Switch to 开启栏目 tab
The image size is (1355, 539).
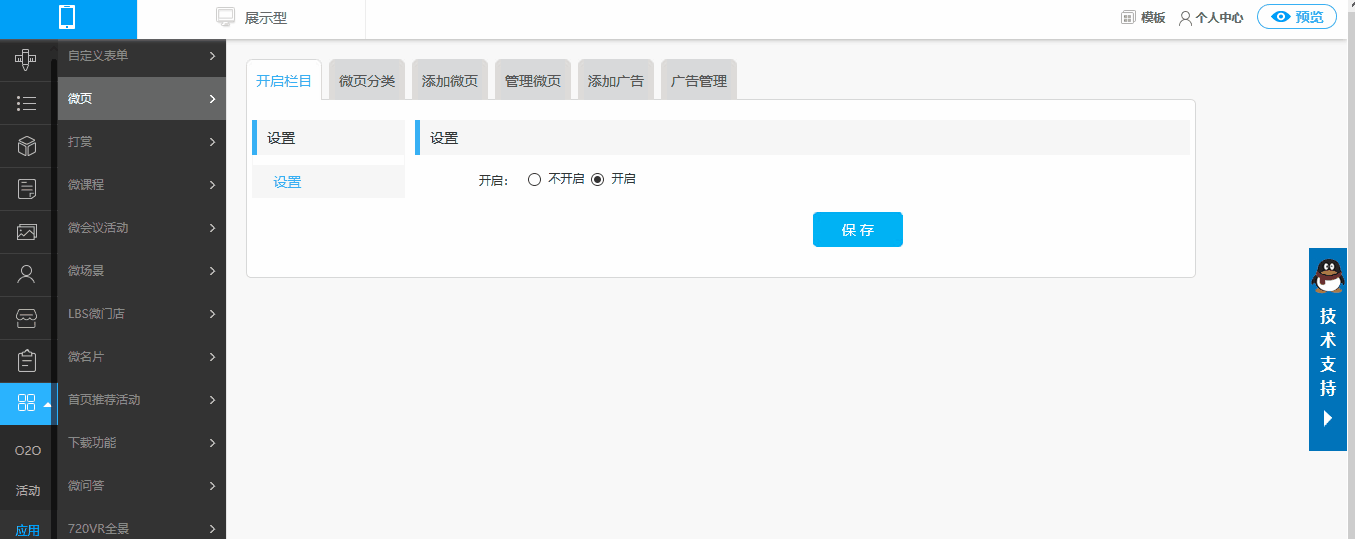tap(284, 81)
